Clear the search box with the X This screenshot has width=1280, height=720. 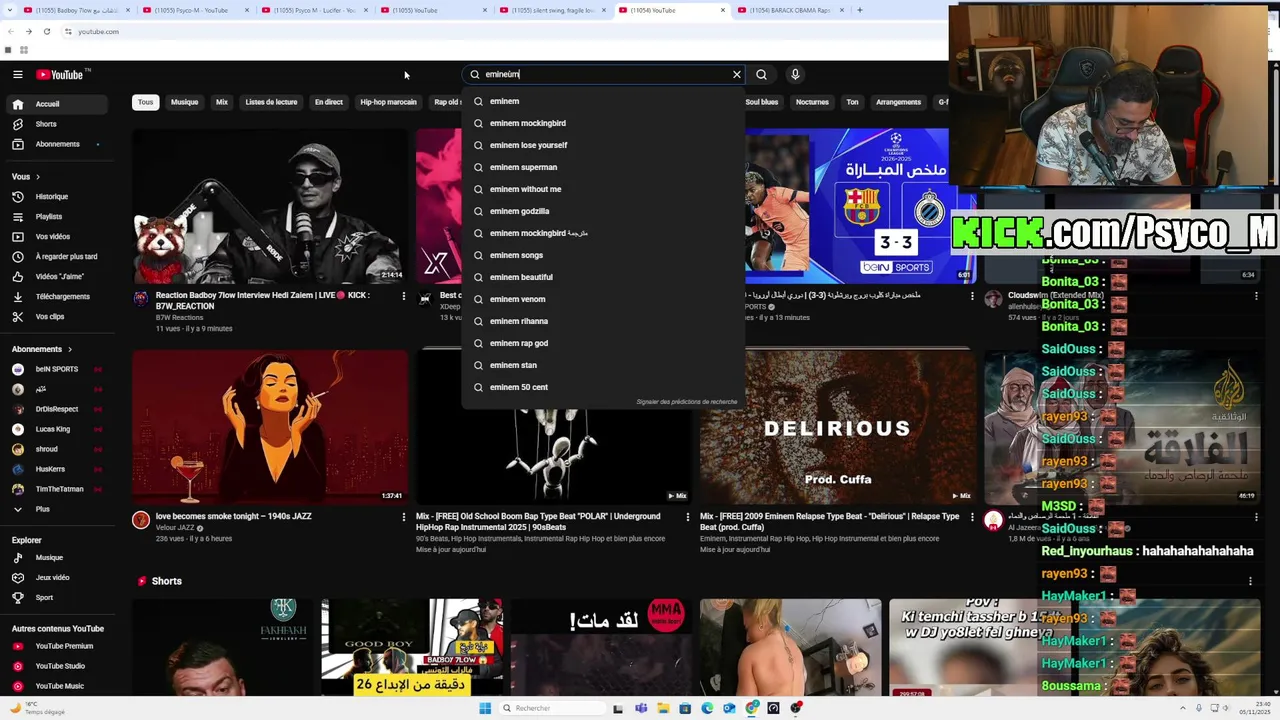(x=737, y=74)
